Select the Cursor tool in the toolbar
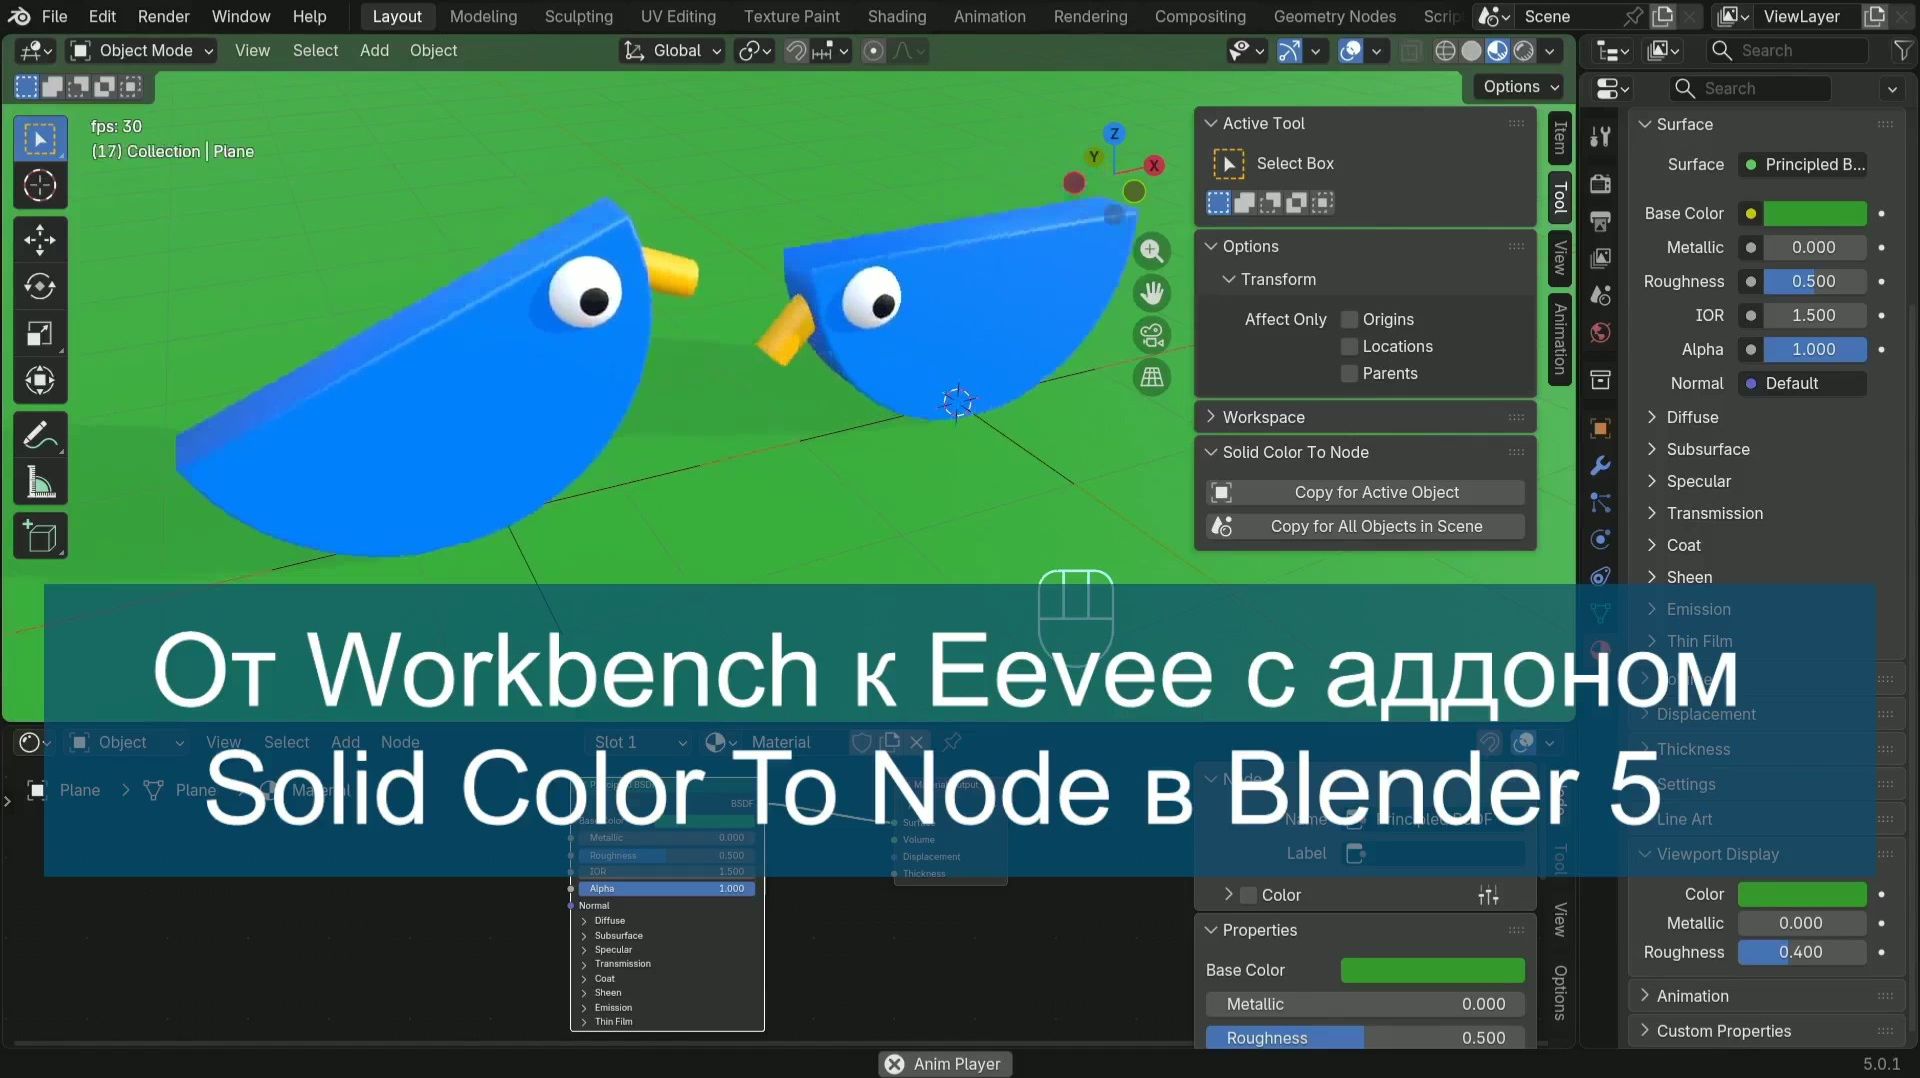This screenshot has height=1078, width=1920. [40, 185]
